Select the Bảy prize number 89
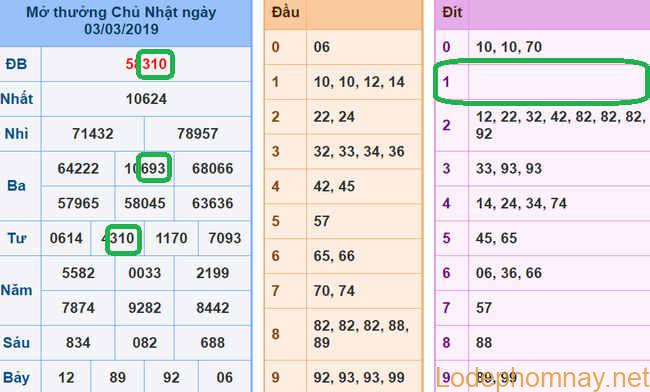Screen dimensions: 650x392 click(x=118, y=377)
